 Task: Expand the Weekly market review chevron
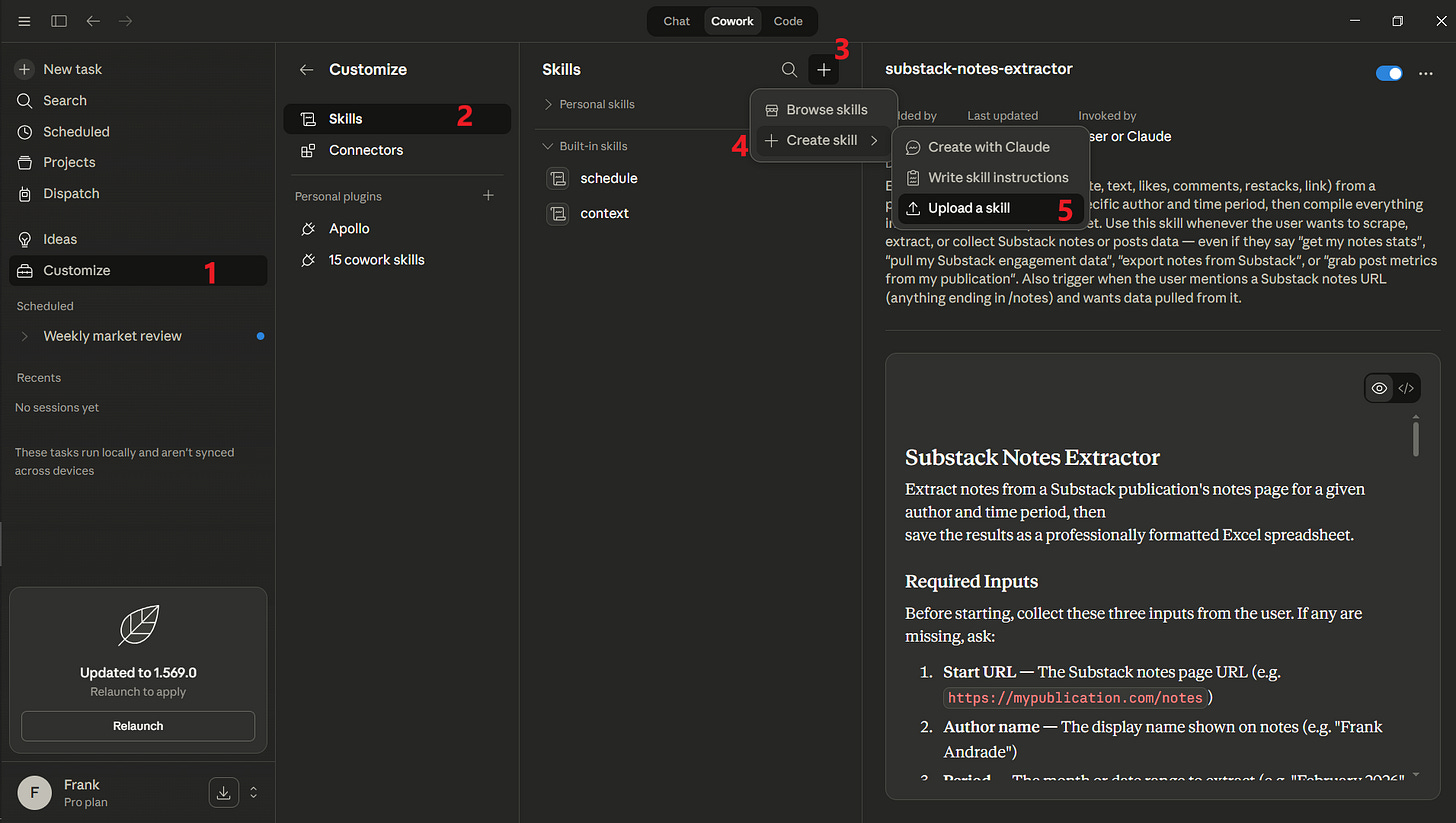click(25, 336)
